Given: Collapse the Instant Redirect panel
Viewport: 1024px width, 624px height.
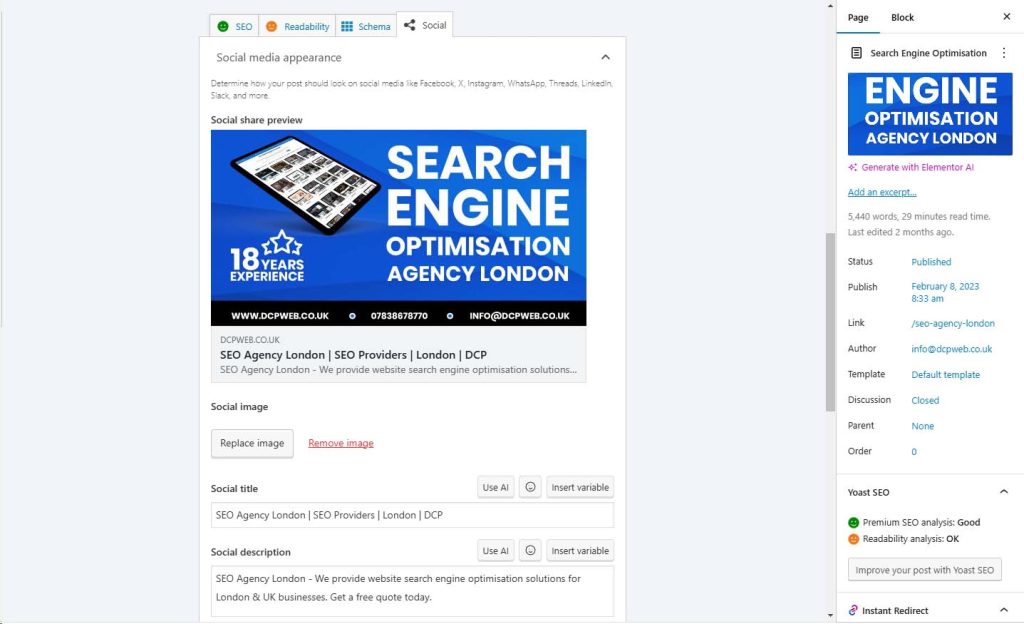Looking at the screenshot, I should tap(1004, 610).
